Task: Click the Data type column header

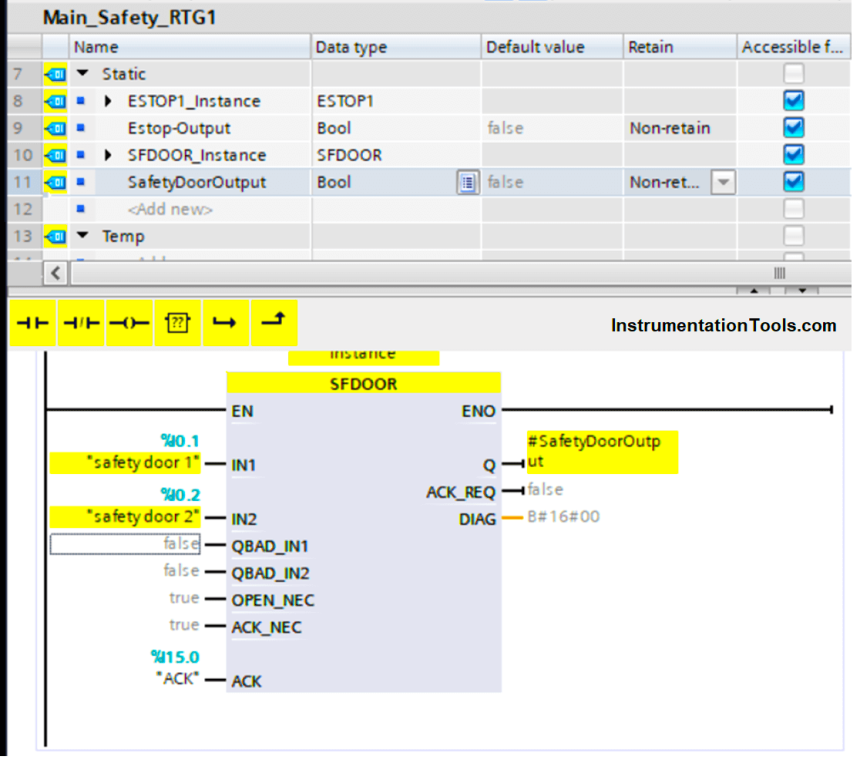Action: (x=351, y=47)
